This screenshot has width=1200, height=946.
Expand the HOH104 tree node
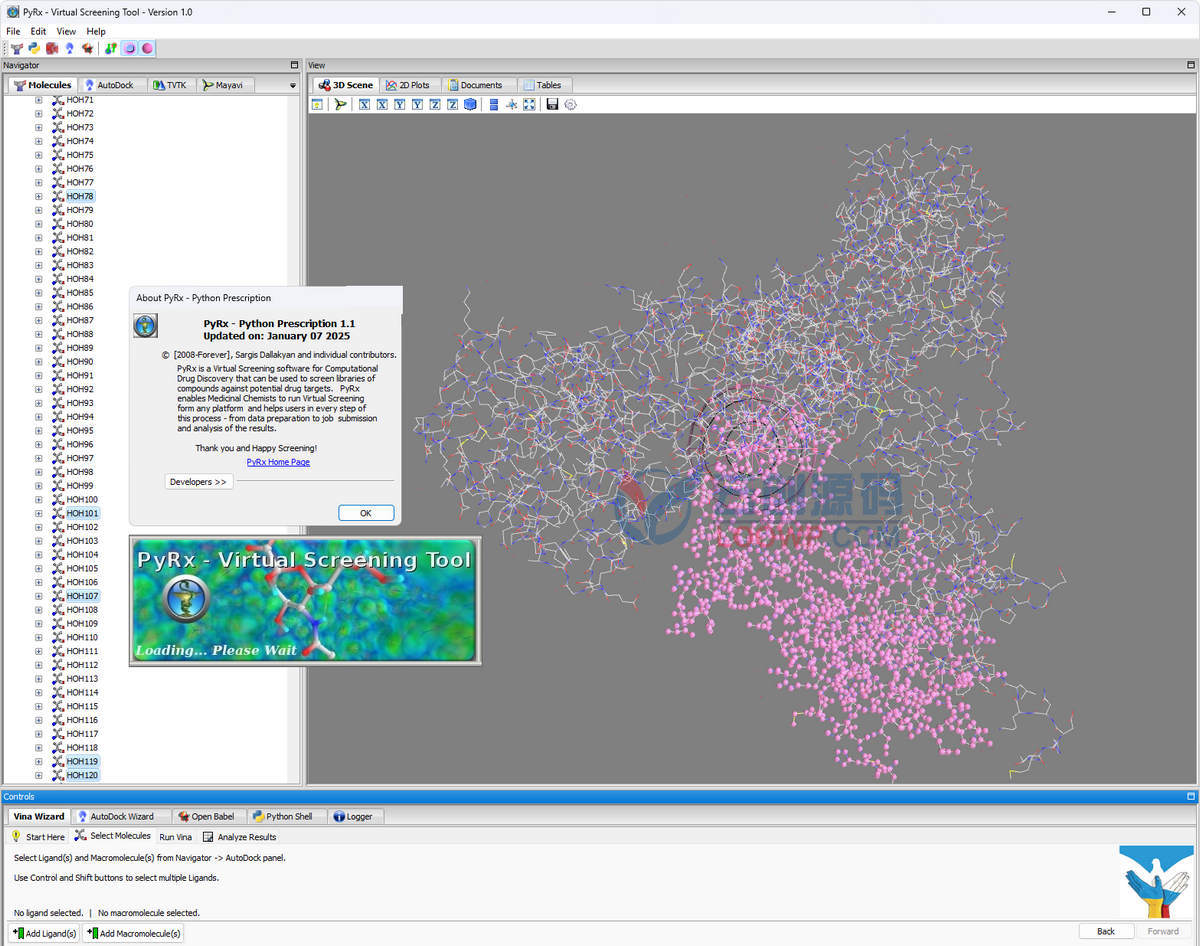click(39, 554)
